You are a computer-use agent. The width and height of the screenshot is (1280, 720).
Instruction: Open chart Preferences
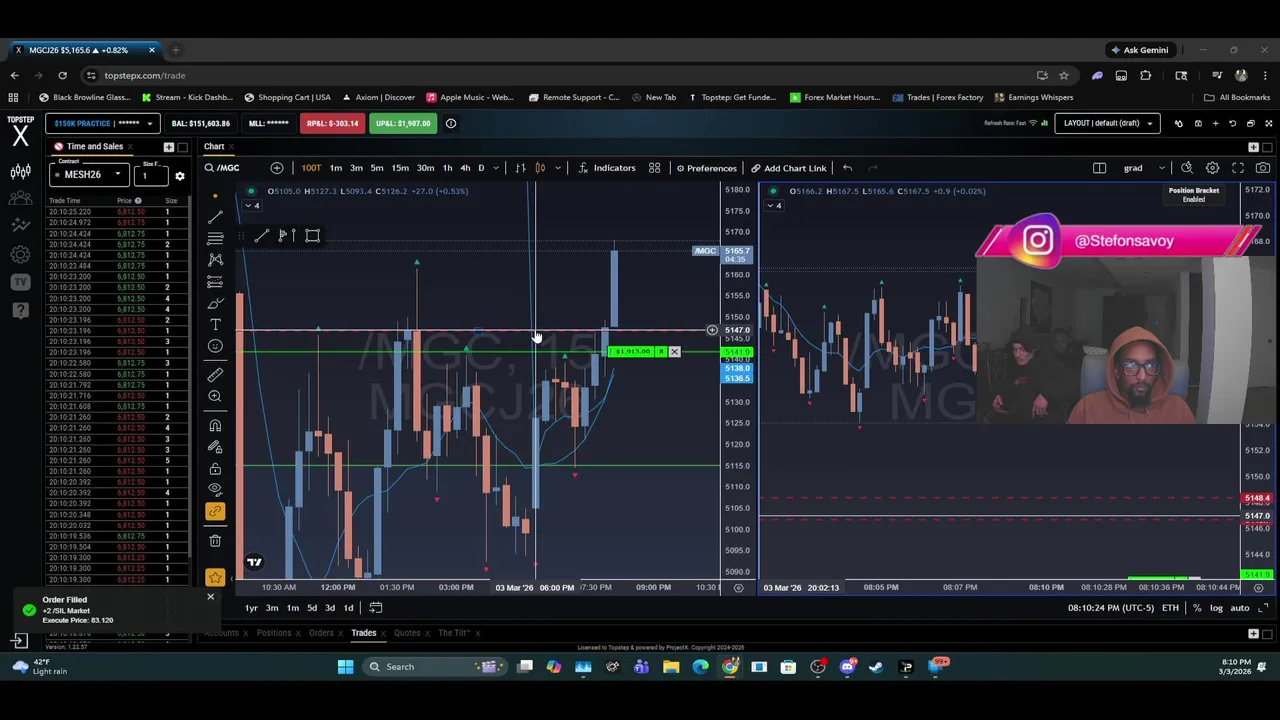[x=706, y=168]
